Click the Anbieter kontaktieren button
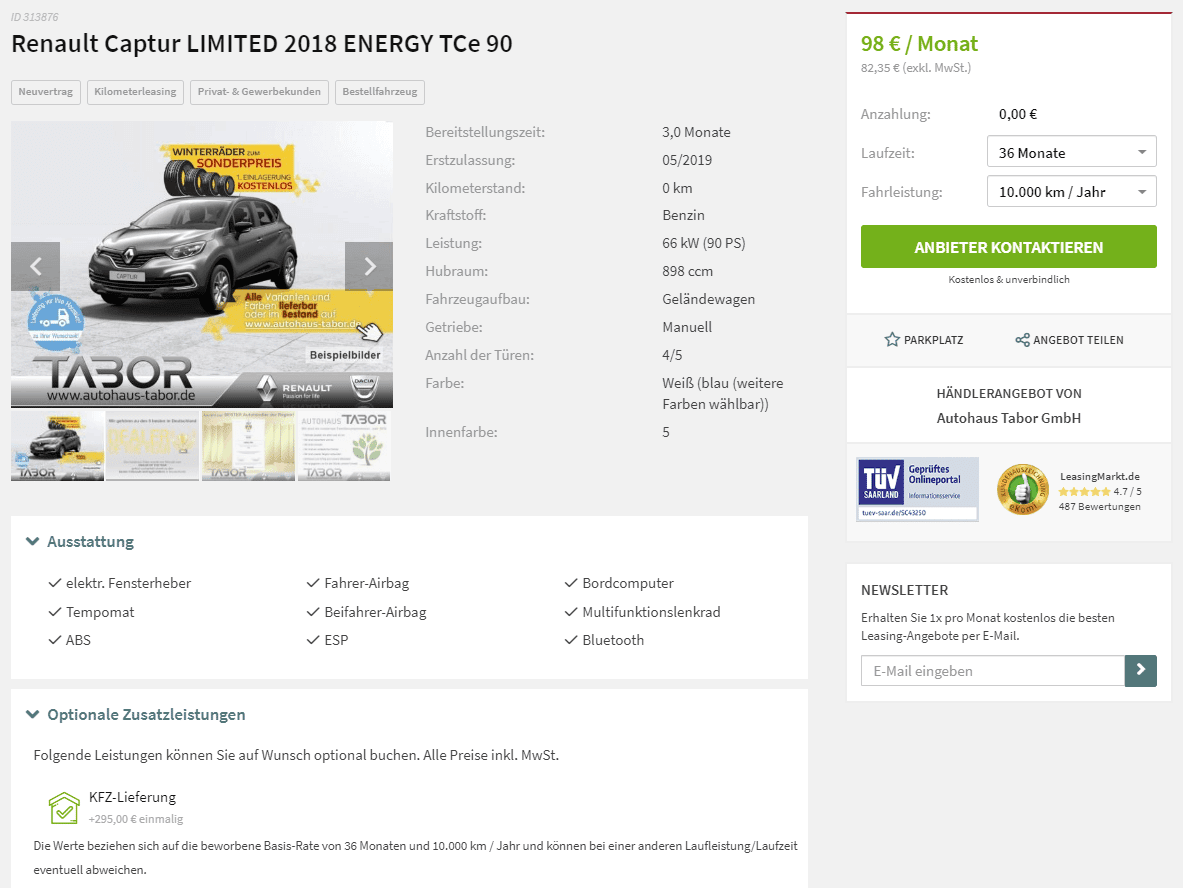This screenshot has height=888, width=1183. (1008, 247)
